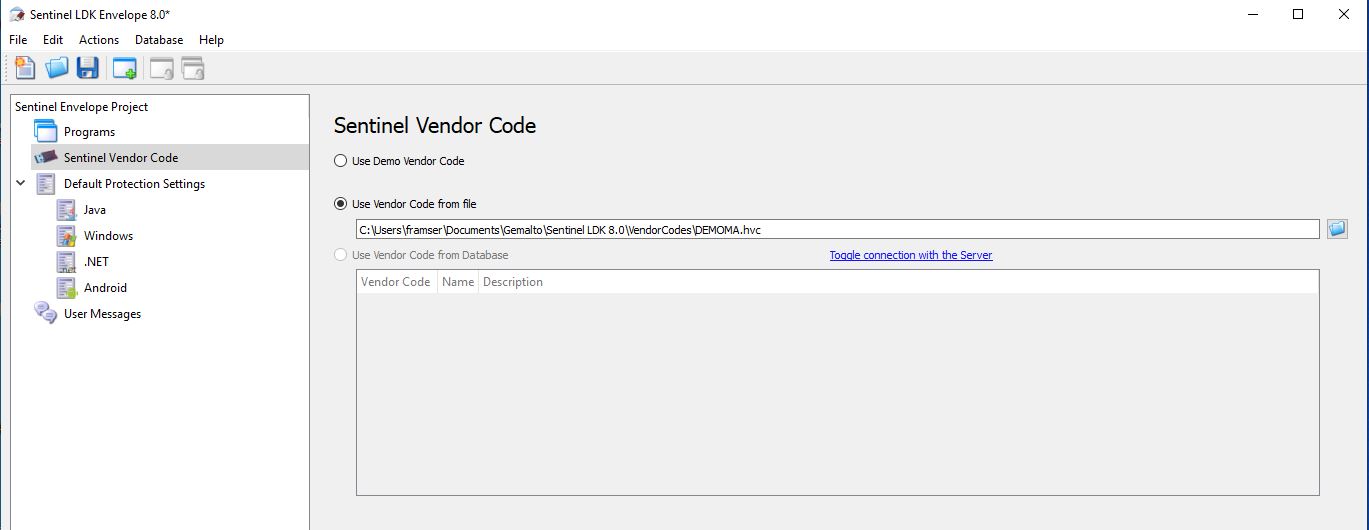The height and width of the screenshot is (530, 1369).
Task: Open the Edit menu
Action: tap(53, 40)
